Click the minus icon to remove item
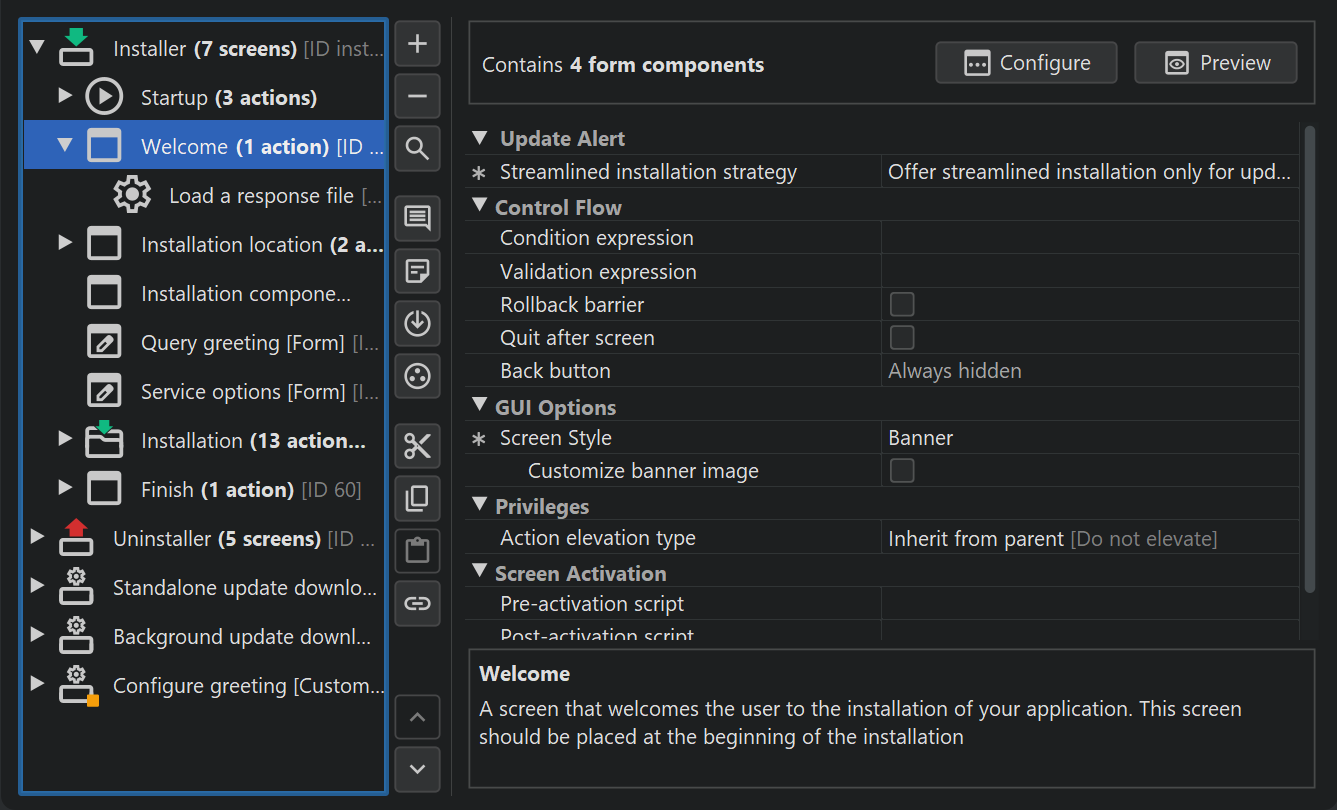Image resolution: width=1337 pixels, height=810 pixels. (418, 97)
